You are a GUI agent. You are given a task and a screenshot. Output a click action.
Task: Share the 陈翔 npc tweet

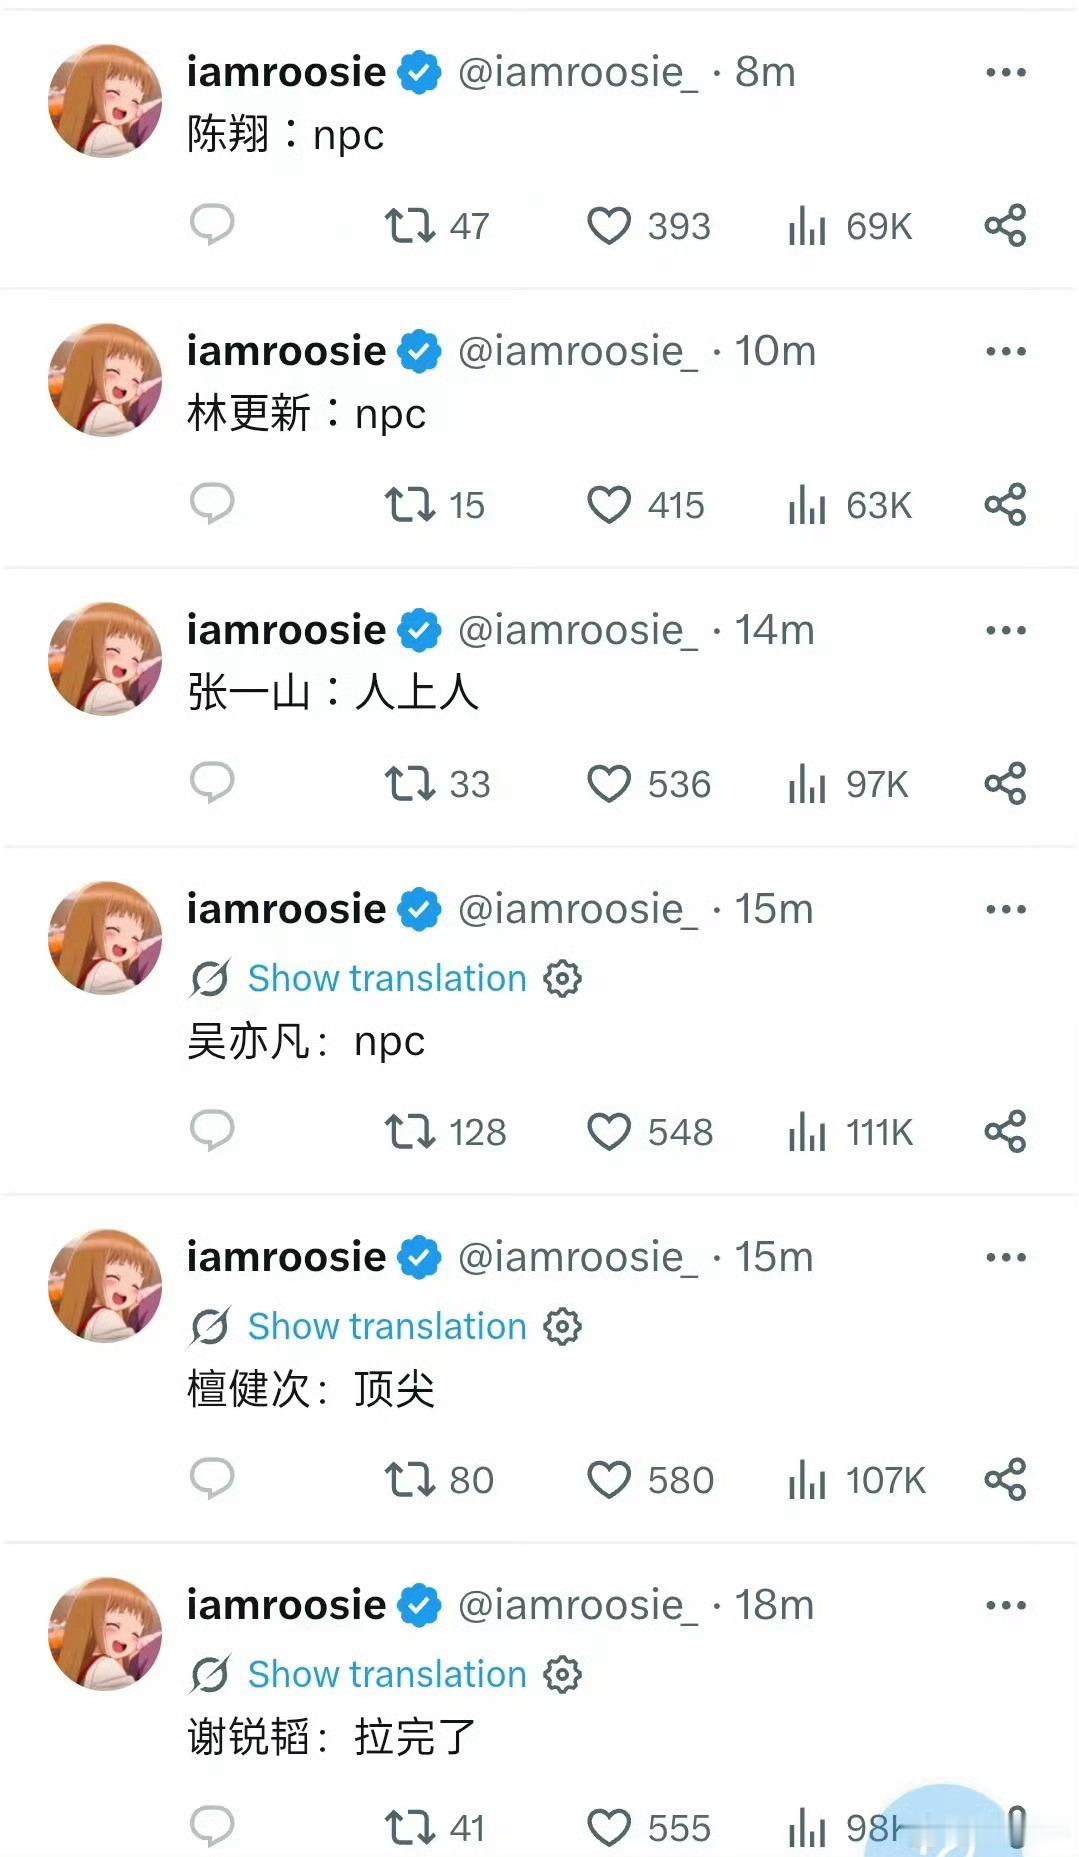click(x=1005, y=226)
